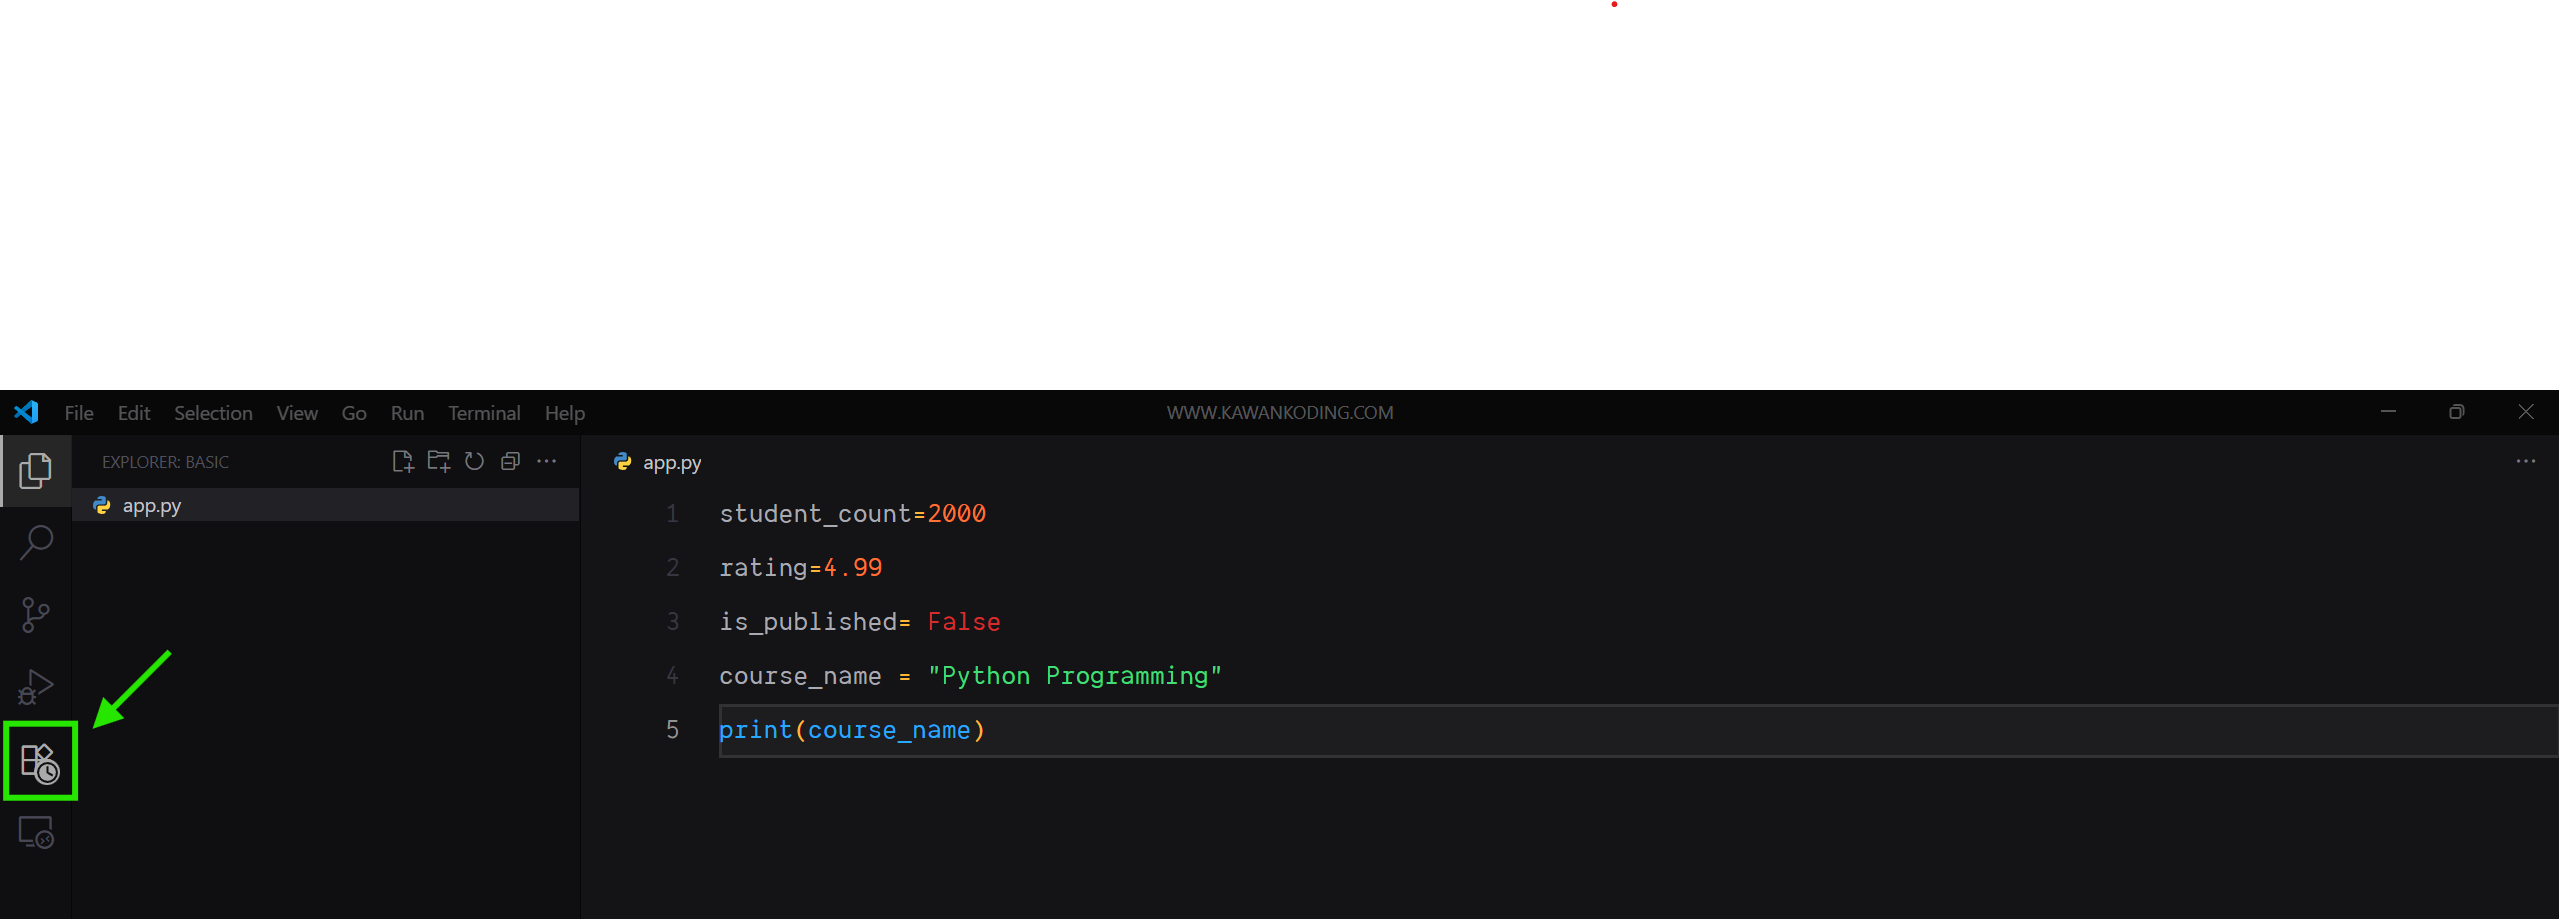2559x919 pixels.
Task: Click the VS Code logo icon
Action: click(x=26, y=412)
